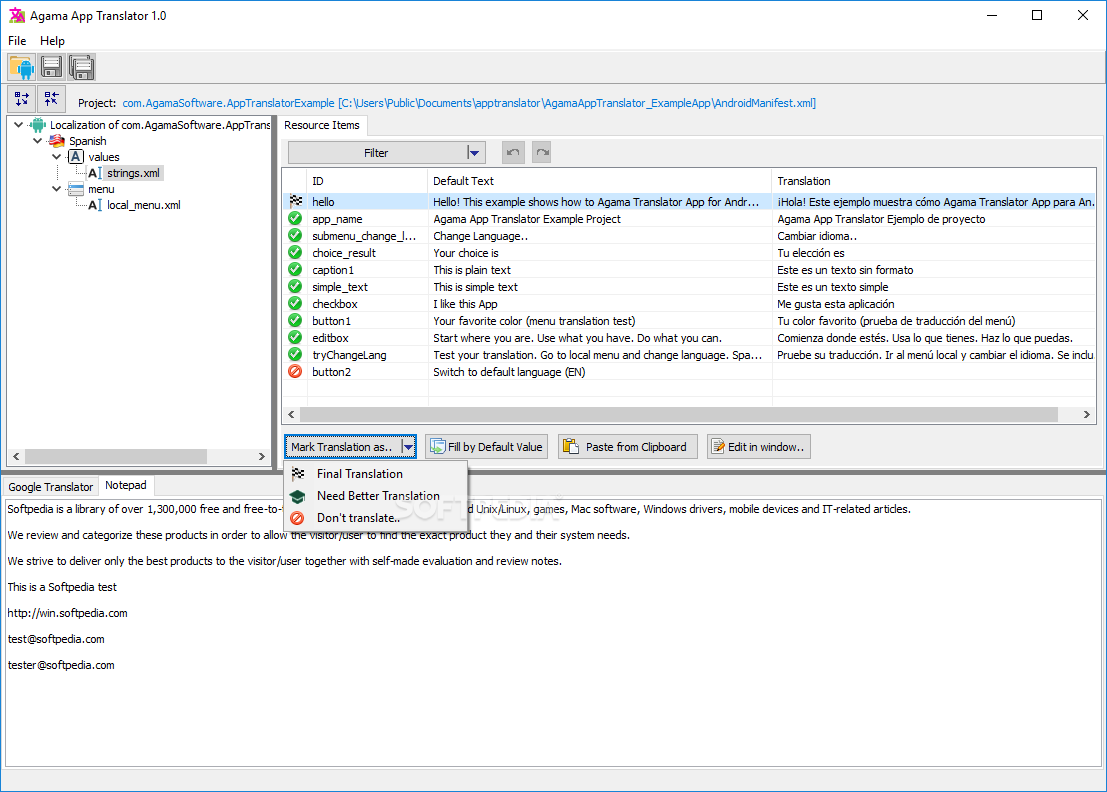Open Mark Translation as dropdown arrow
This screenshot has height=792, width=1107.
[408, 447]
